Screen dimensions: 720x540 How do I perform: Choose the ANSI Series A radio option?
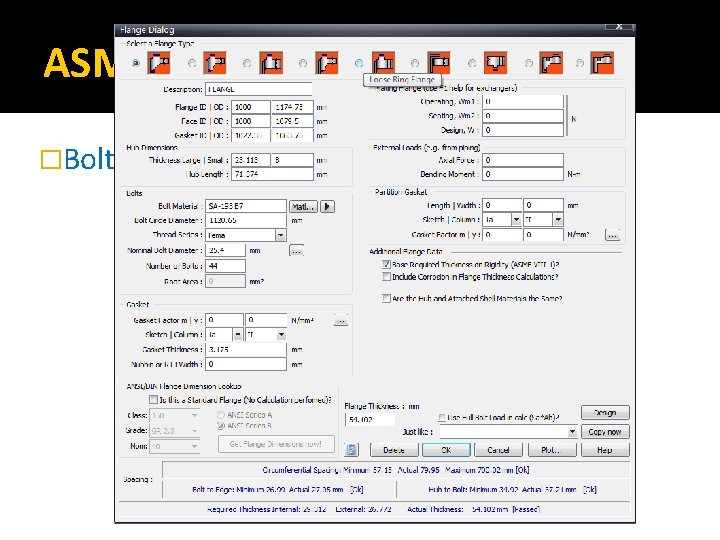(220, 415)
